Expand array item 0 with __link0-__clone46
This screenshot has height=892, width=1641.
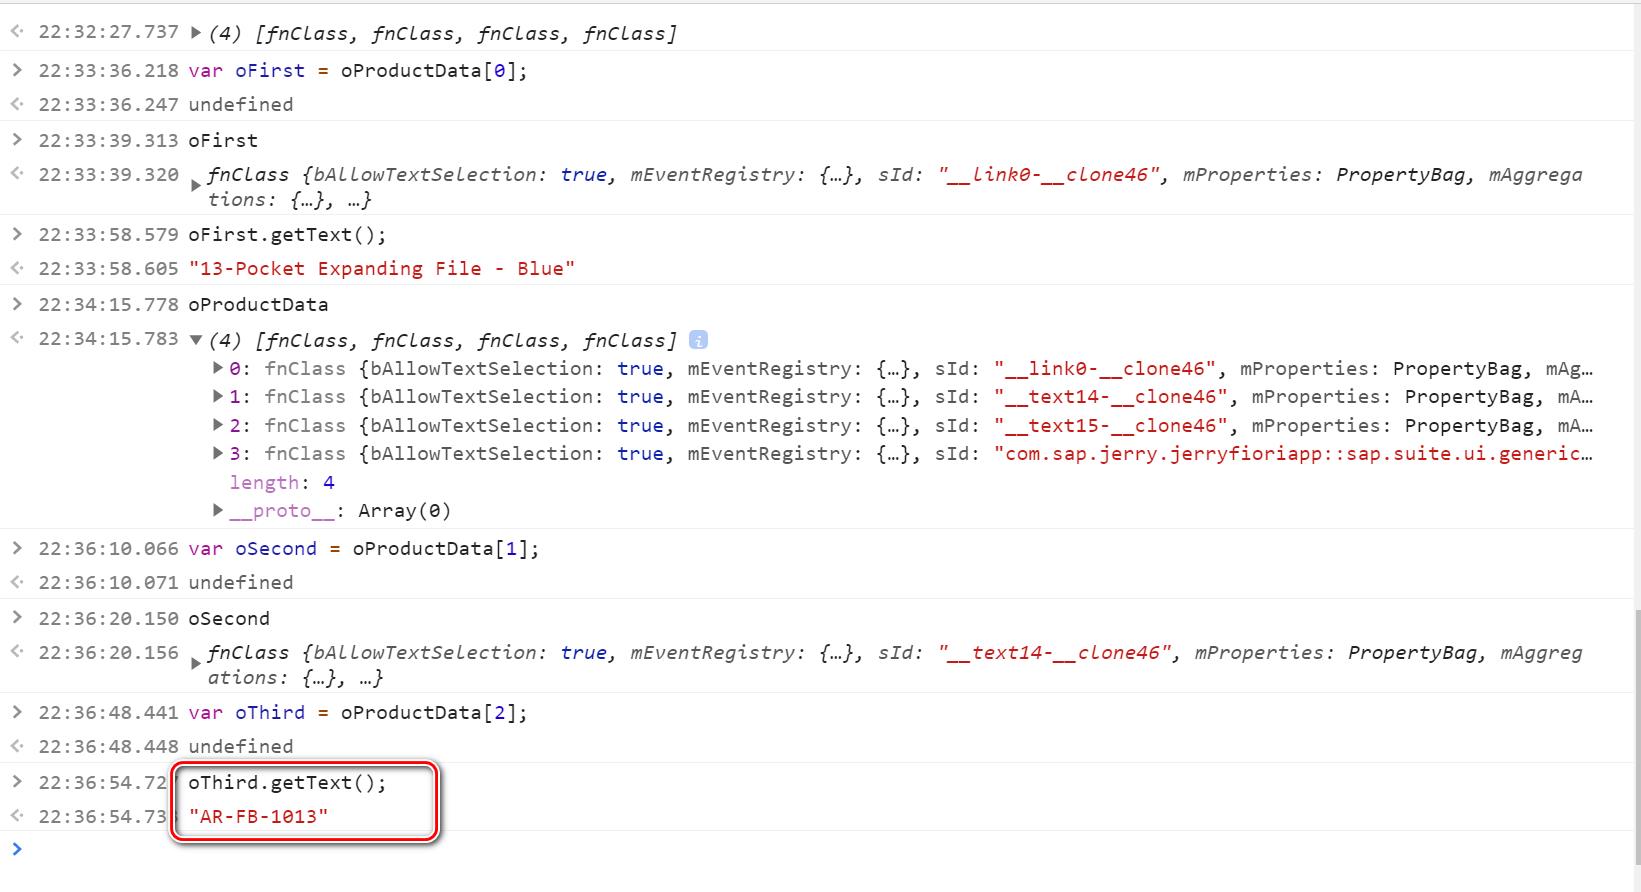tap(218, 368)
